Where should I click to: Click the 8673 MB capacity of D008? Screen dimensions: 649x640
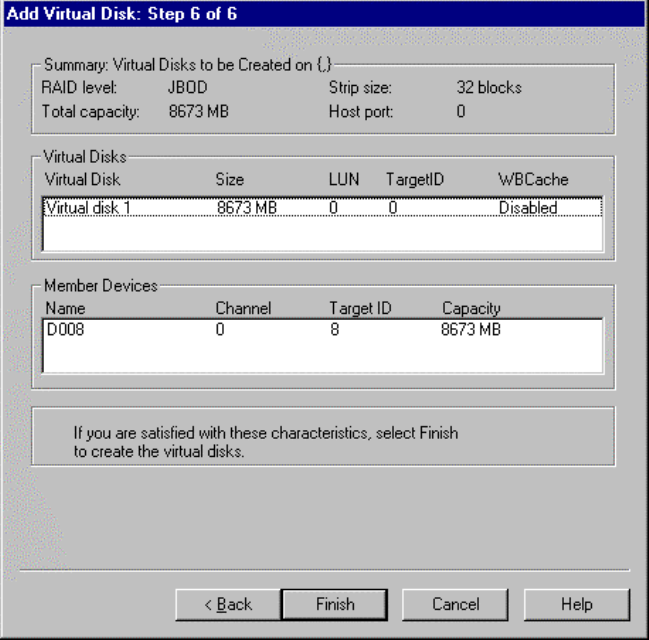point(471,330)
